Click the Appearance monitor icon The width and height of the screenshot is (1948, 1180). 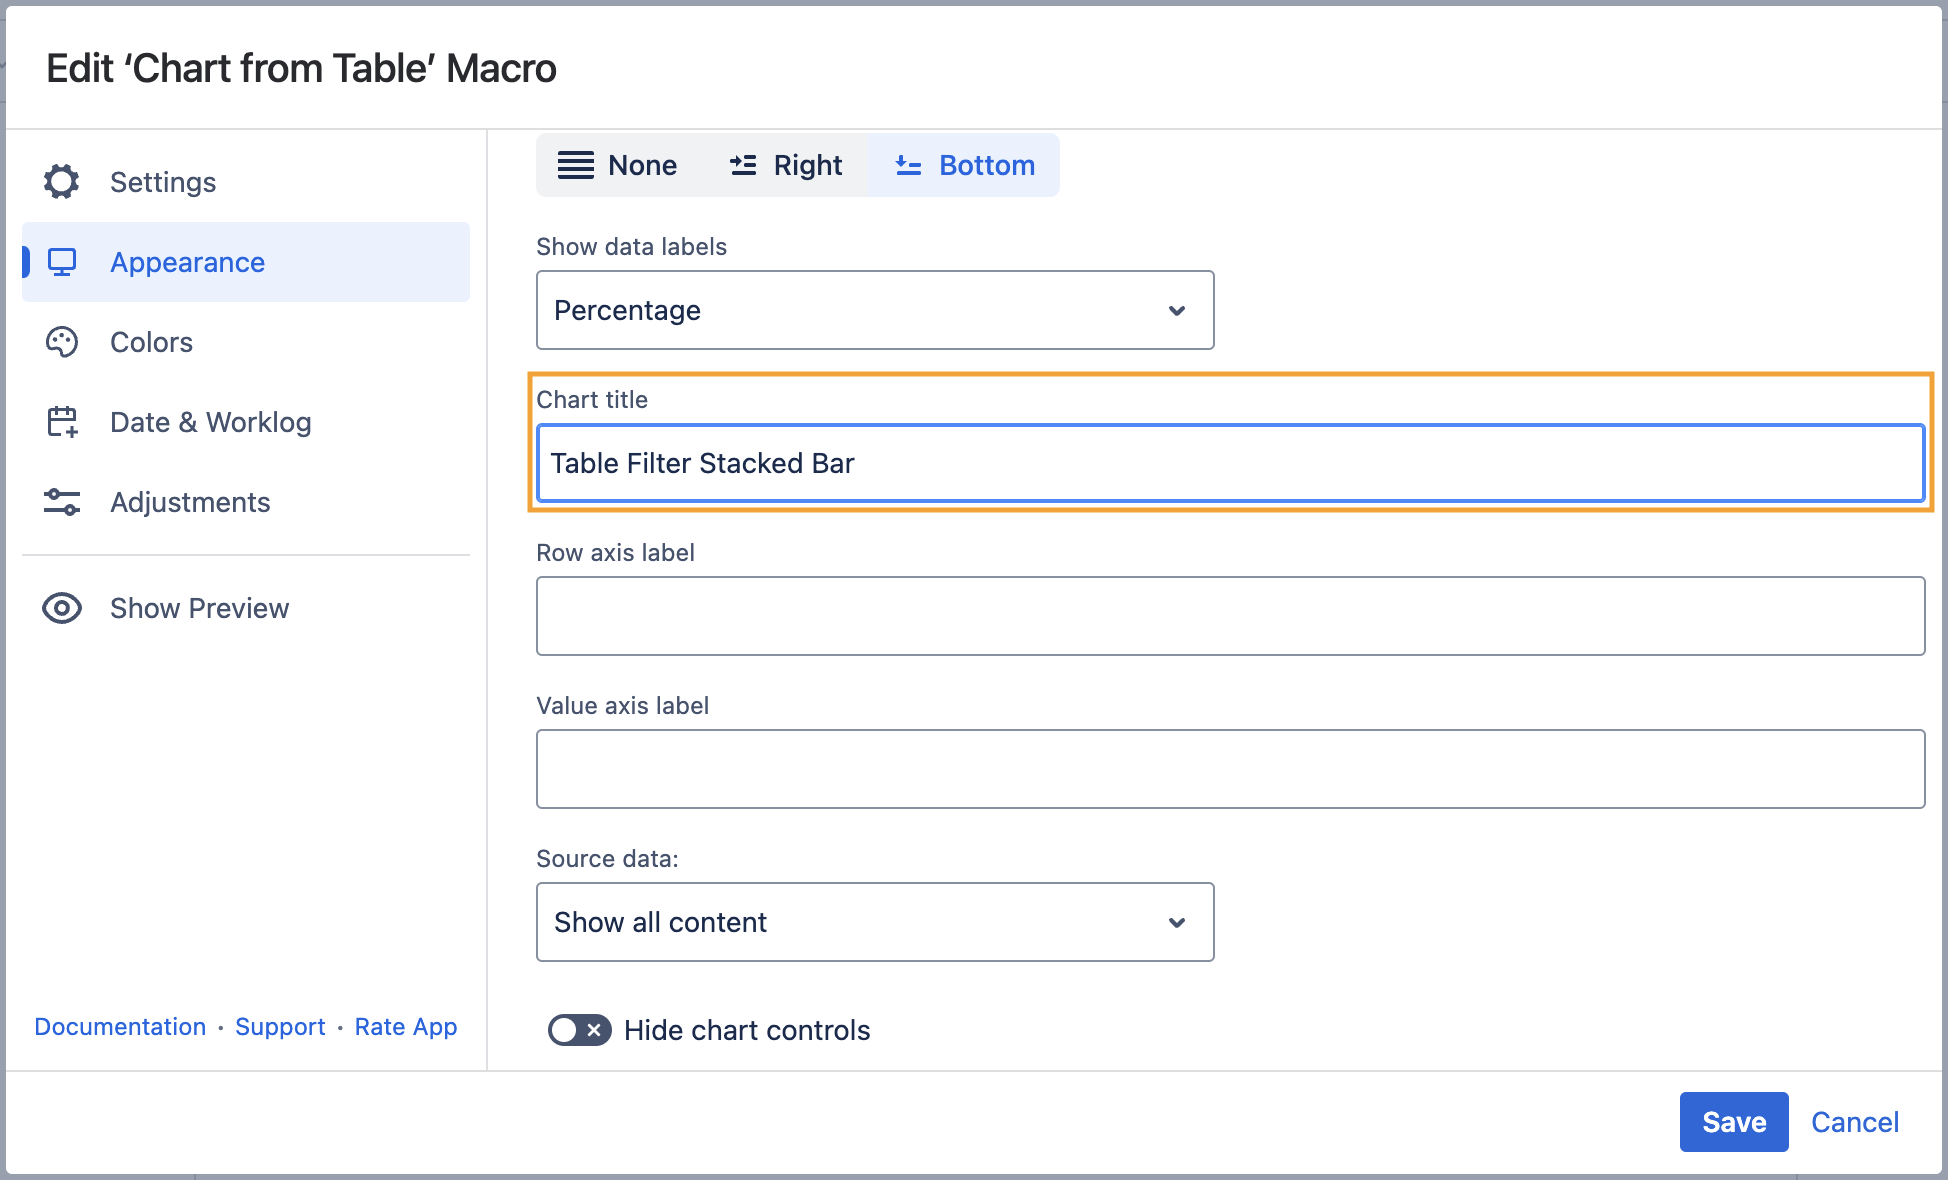pyautogui.click(x=62, y=262)
